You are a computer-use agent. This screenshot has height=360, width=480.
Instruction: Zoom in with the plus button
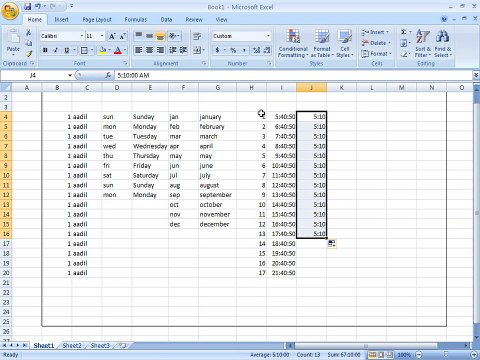coord(475,355)
